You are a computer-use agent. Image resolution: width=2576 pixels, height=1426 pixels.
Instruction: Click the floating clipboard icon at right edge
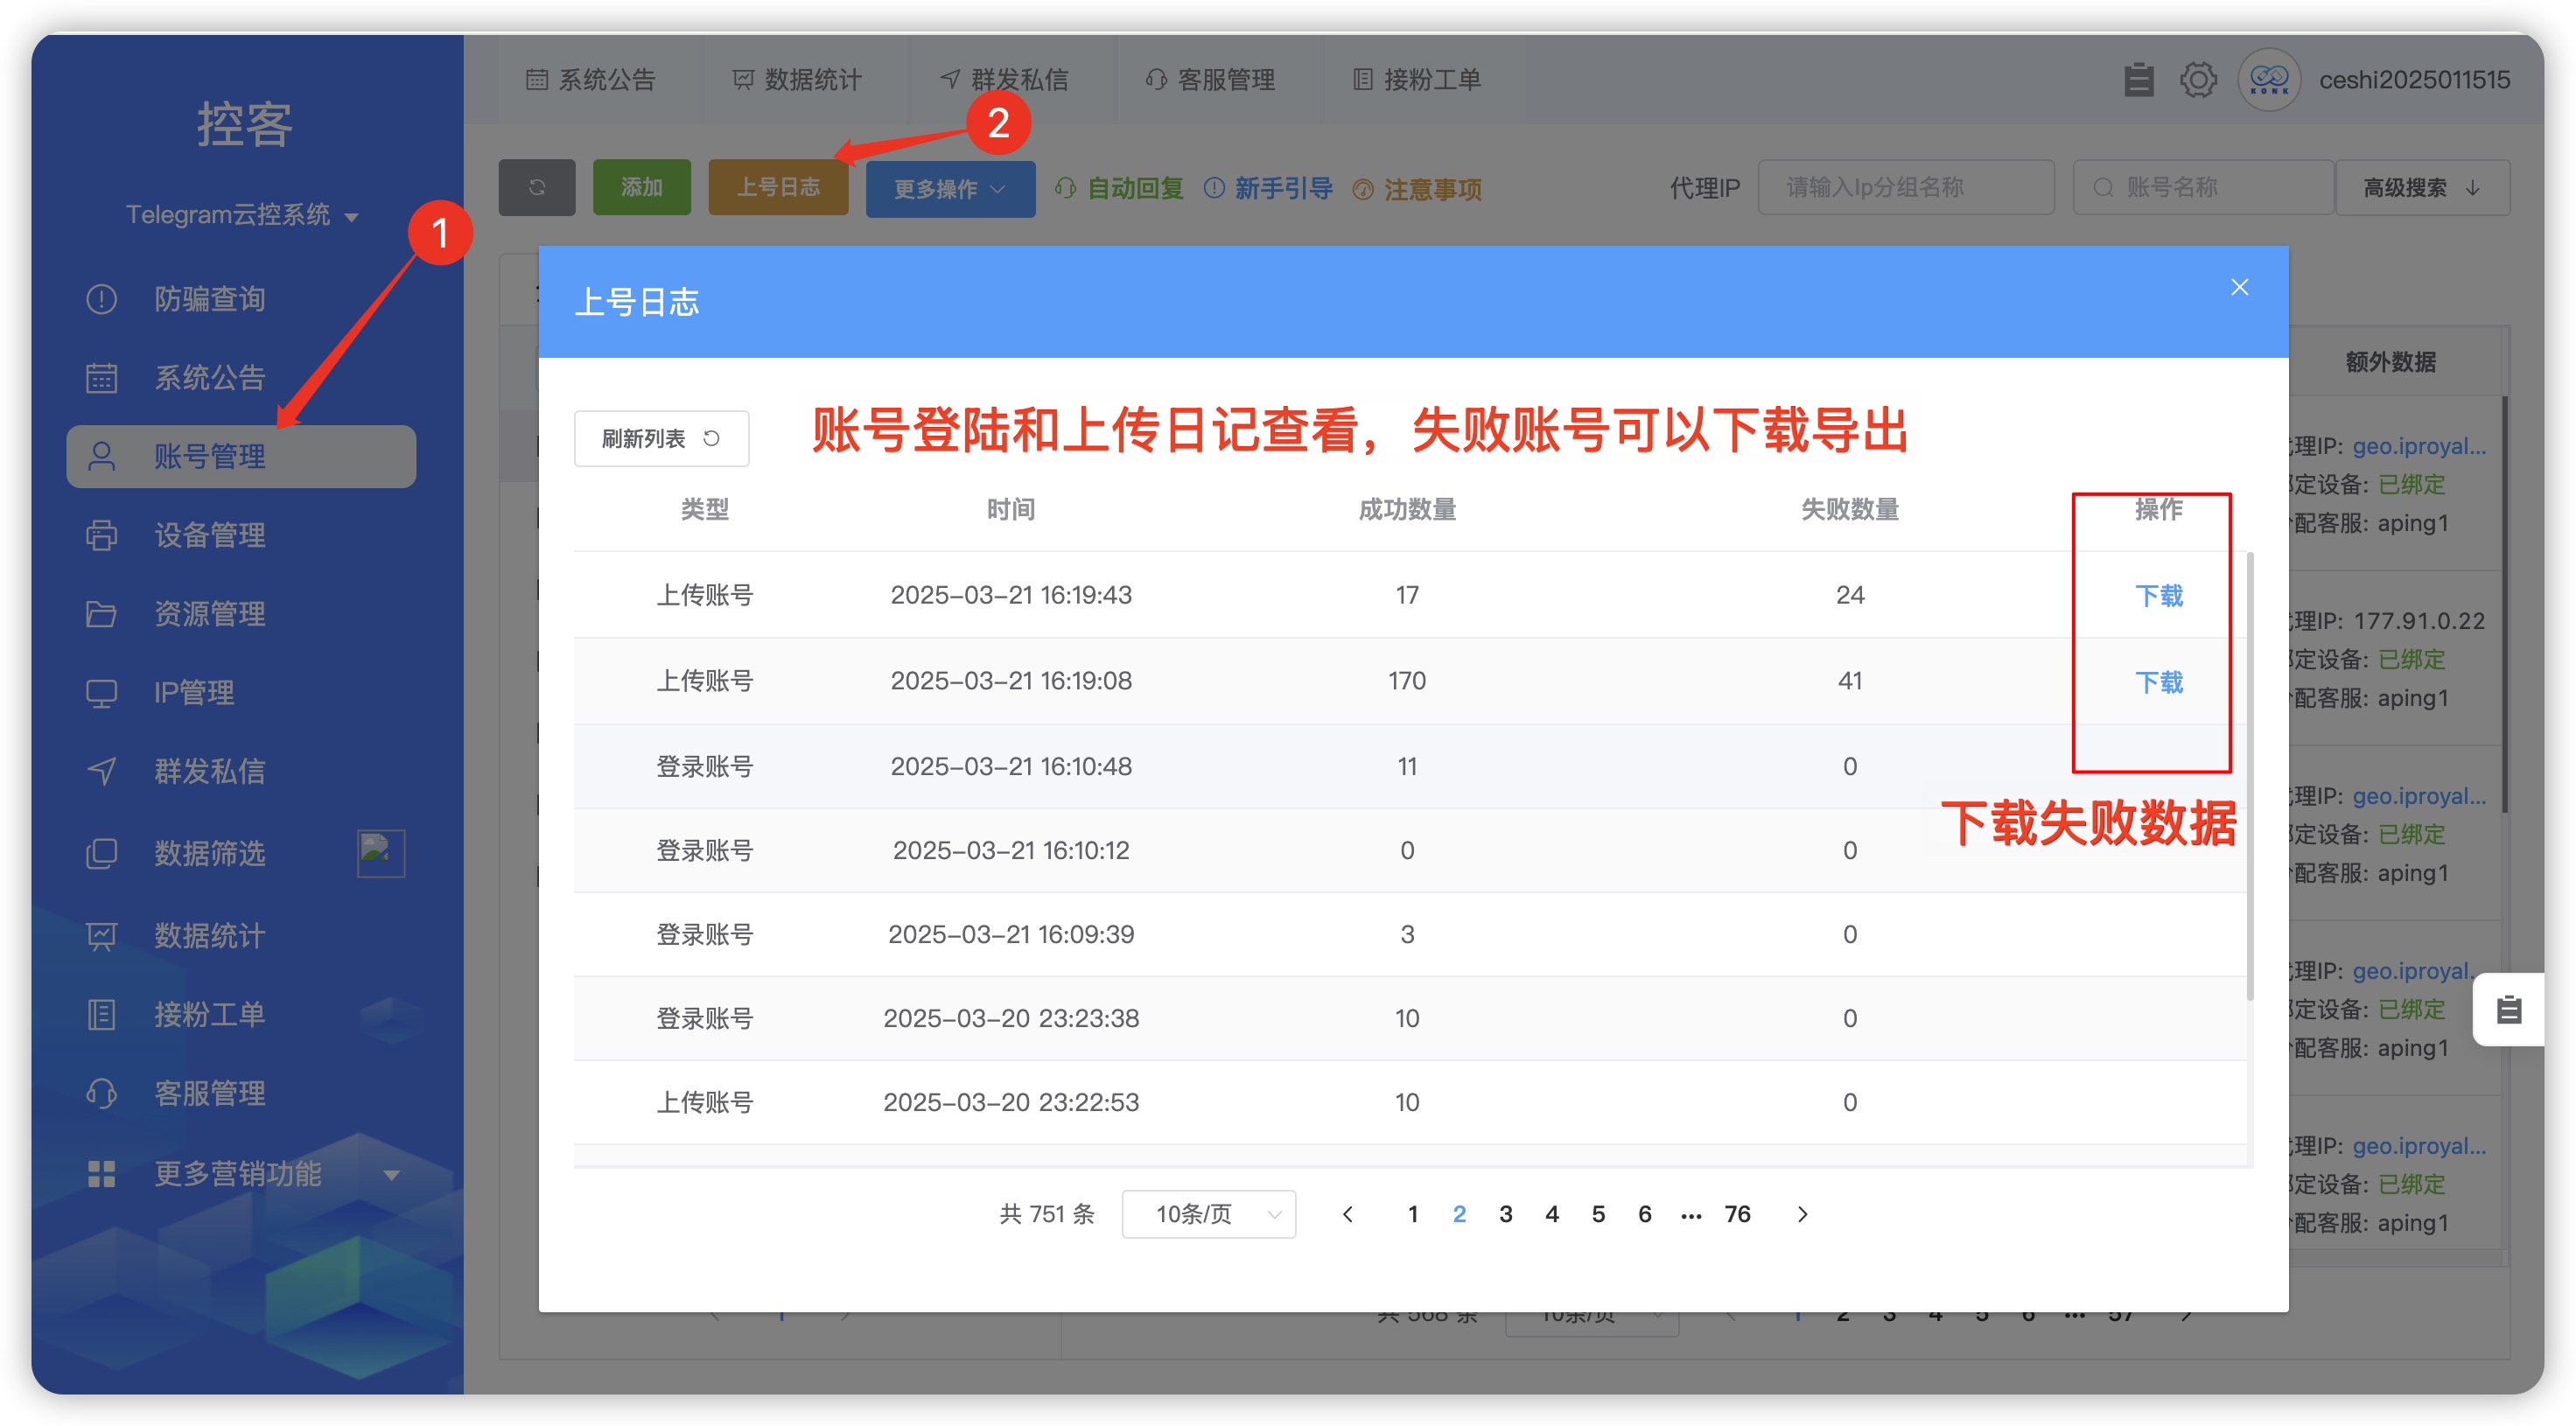pyautogui.click(x=2508, y=1009)
